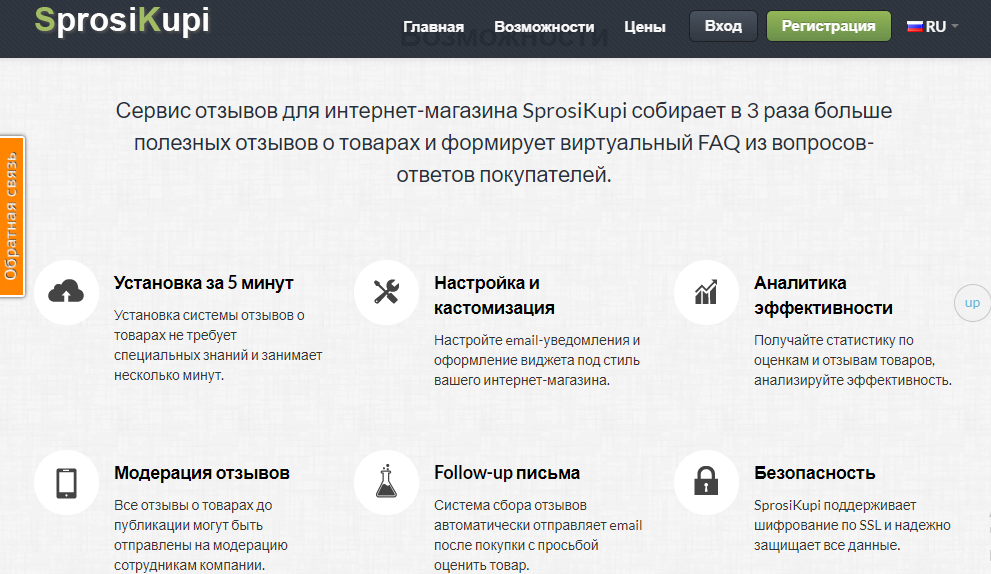The width and height of the screenshot is (991, 574).
Task: Click the lab flask icon
Action: click(x=386, y=483)
